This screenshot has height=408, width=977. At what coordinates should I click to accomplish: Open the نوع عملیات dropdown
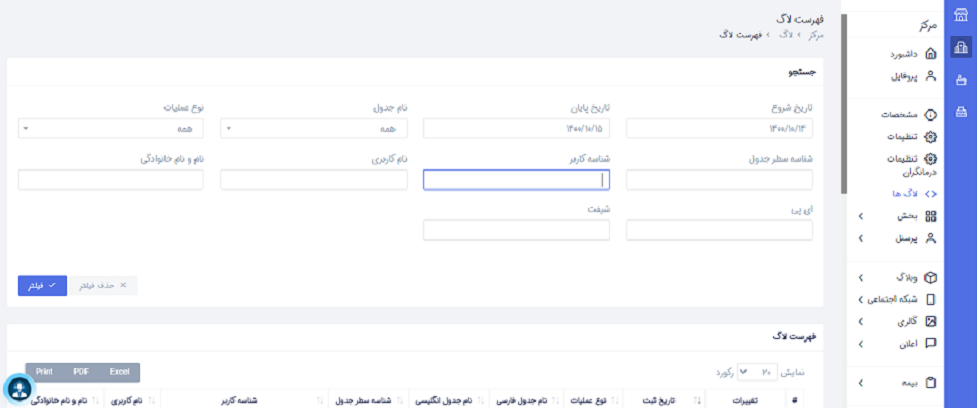click(111, 129)
